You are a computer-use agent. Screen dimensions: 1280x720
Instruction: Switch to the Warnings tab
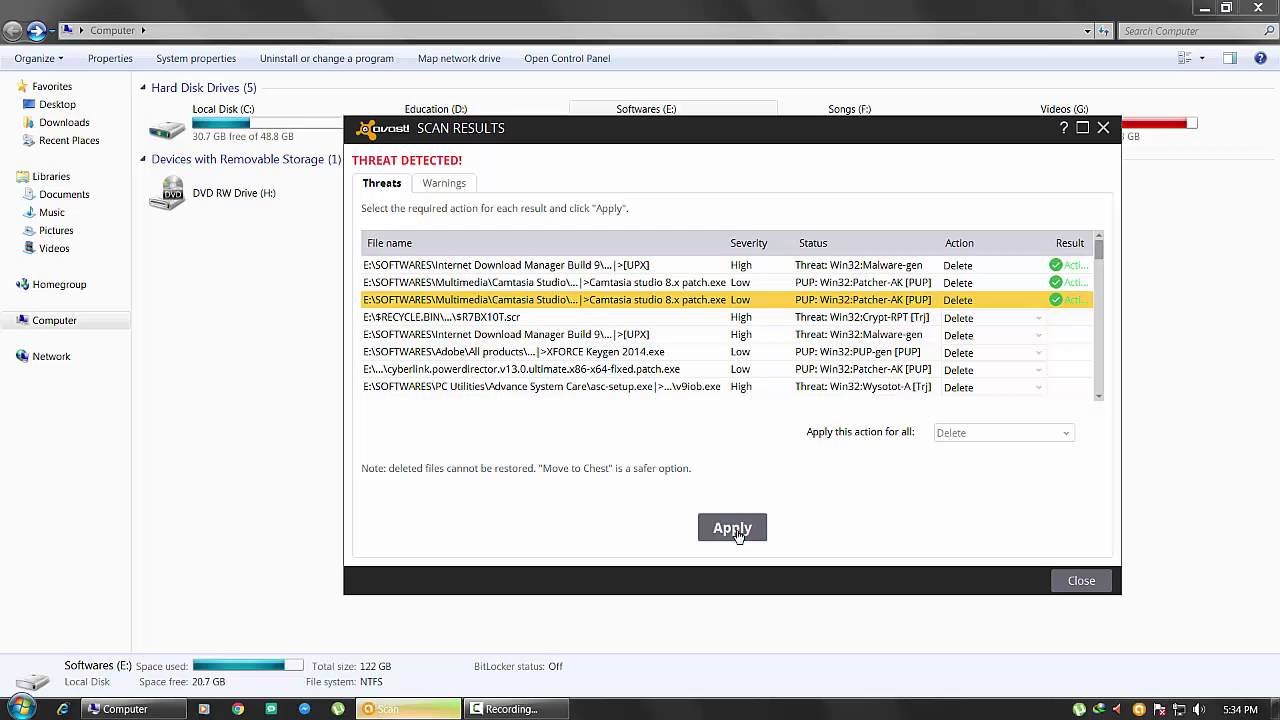click(444, 183)
